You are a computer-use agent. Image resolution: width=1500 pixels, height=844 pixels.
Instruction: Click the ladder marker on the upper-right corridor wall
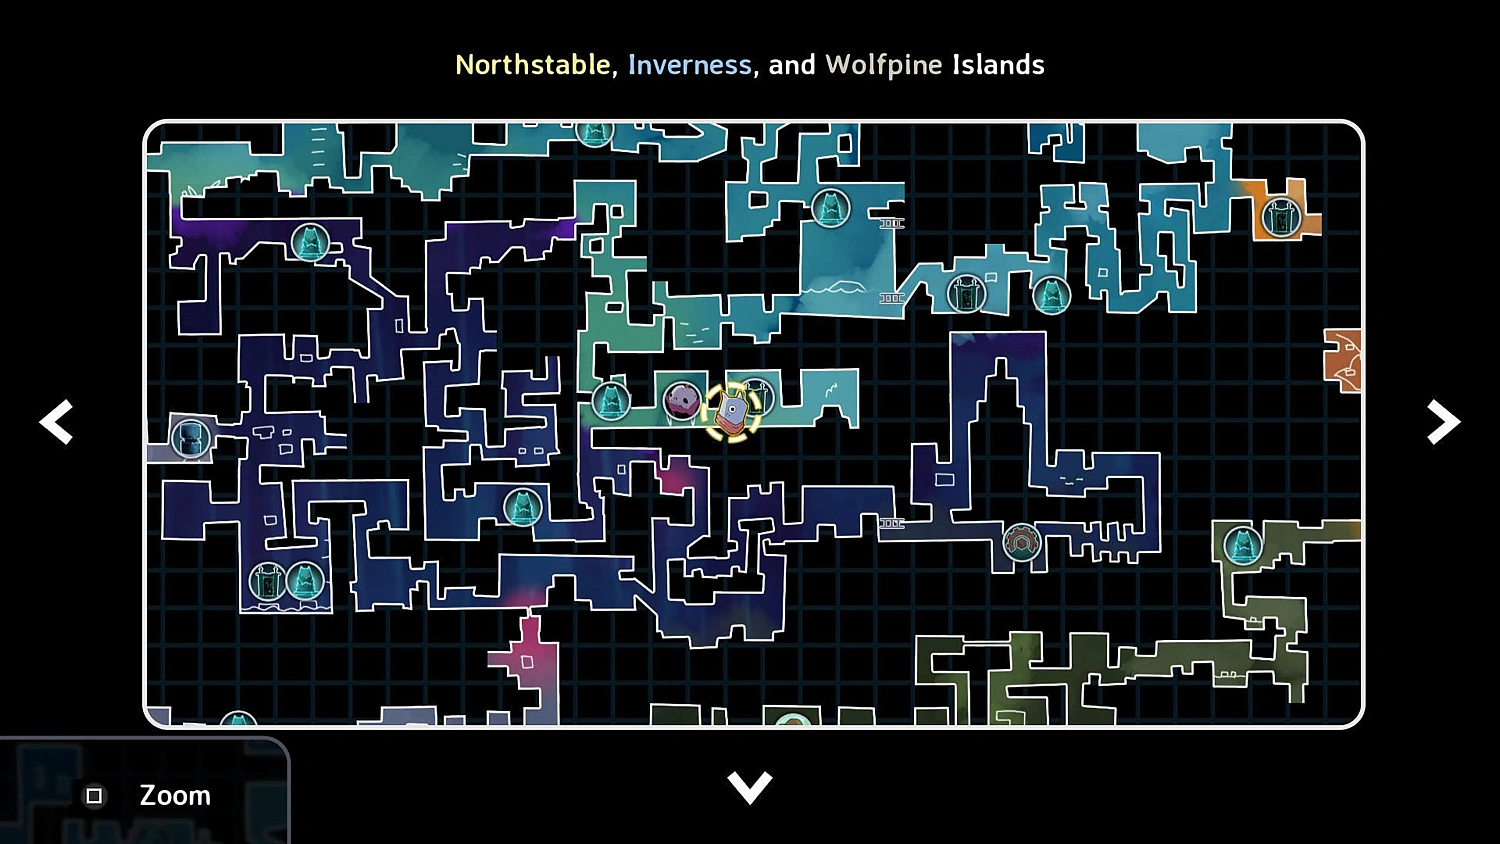click(x=891, y=222)
